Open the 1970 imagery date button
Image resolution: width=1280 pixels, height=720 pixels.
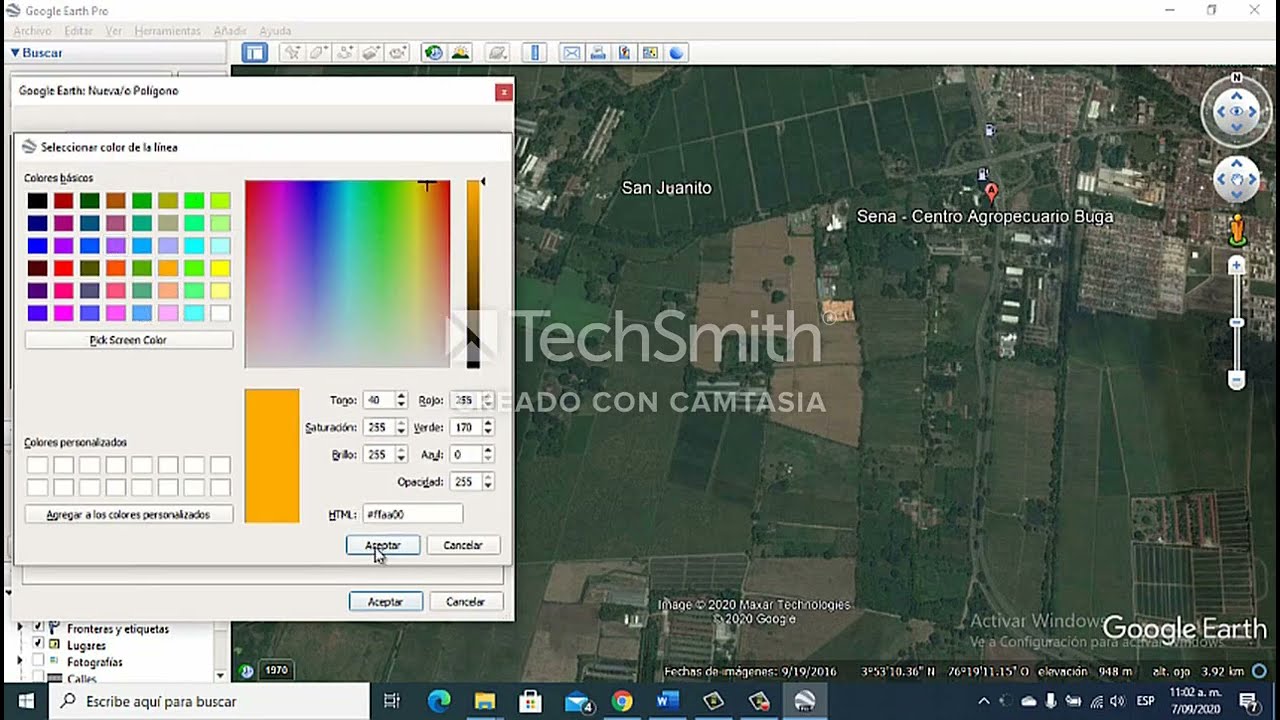[x=276, y=670]
